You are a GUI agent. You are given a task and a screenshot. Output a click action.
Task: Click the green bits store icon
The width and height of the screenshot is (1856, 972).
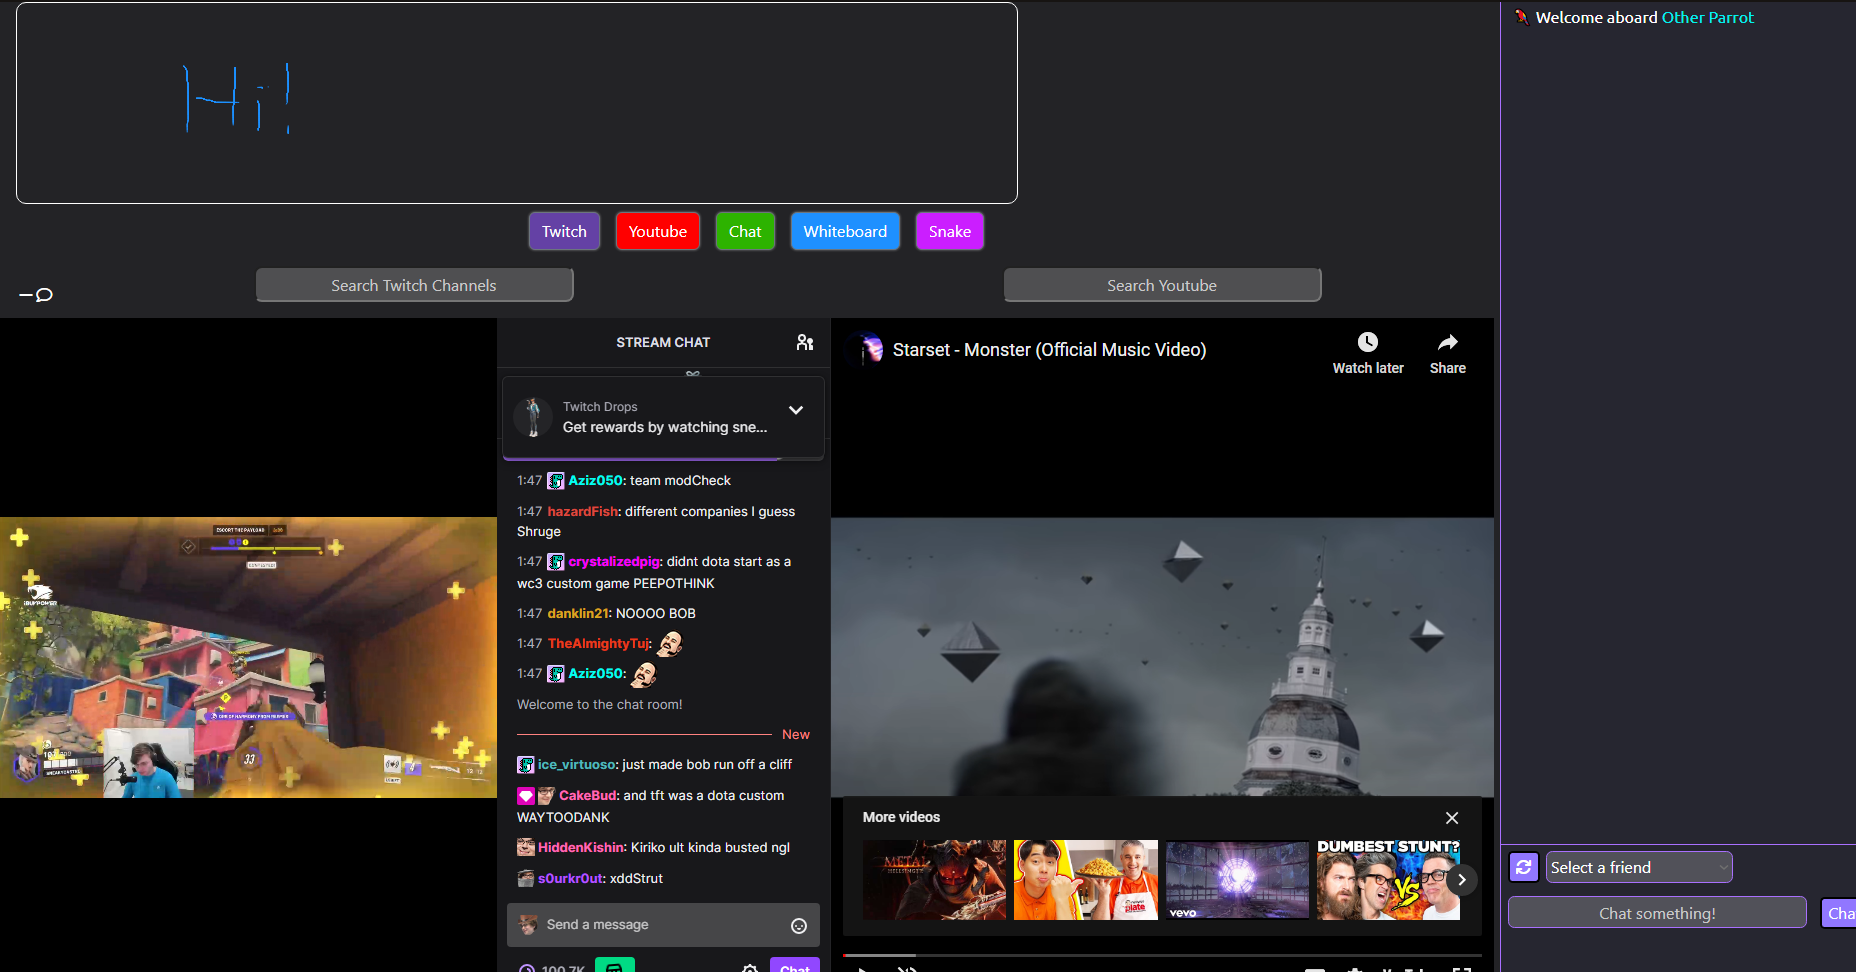pos(615,965)
